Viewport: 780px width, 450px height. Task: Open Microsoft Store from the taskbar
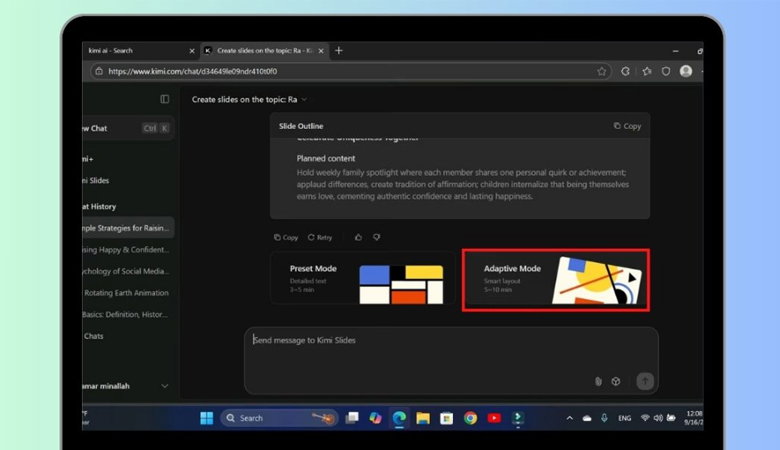(x=447, y=418)
